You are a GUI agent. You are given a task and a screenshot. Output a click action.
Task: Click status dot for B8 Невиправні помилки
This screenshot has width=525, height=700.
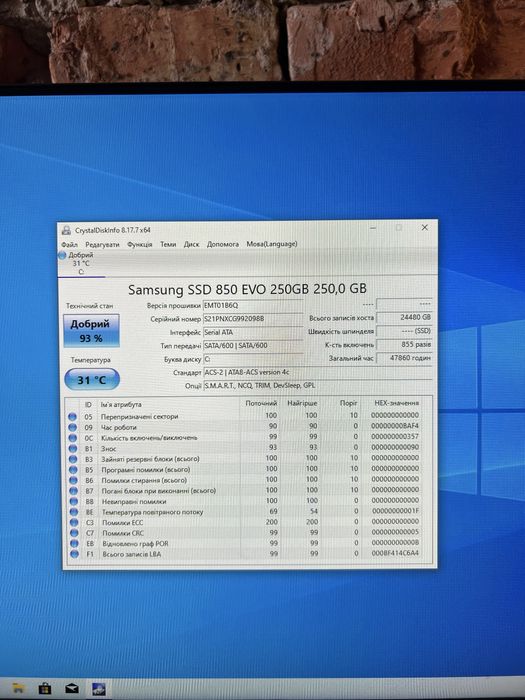[73, 502]
